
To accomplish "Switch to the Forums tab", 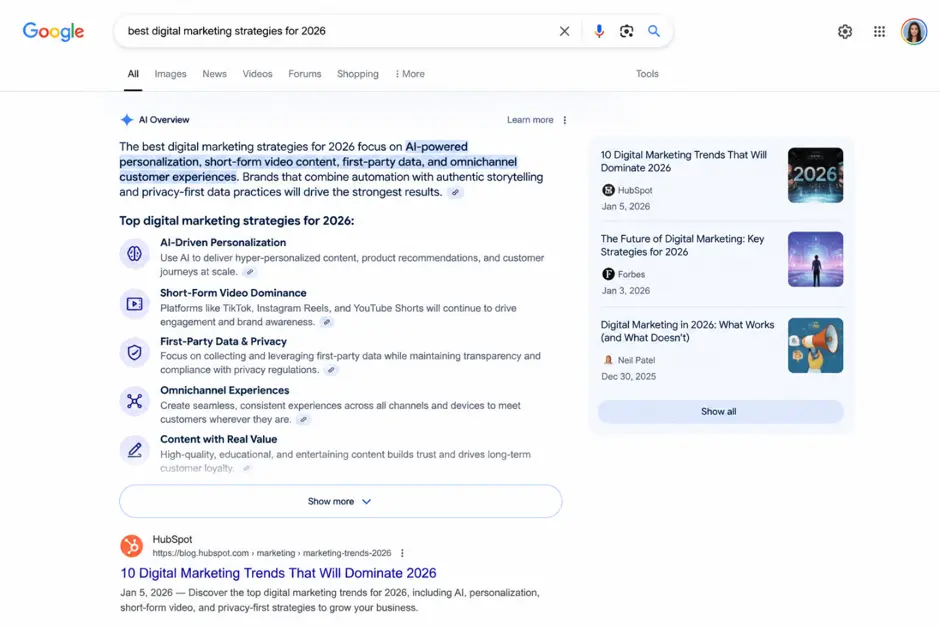I will (x=305, y=74).
